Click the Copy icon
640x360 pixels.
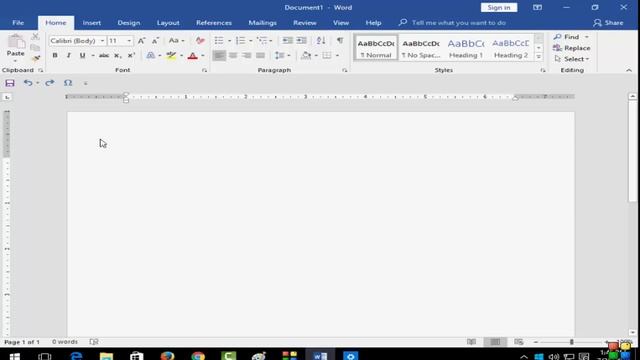click(36, 48)
